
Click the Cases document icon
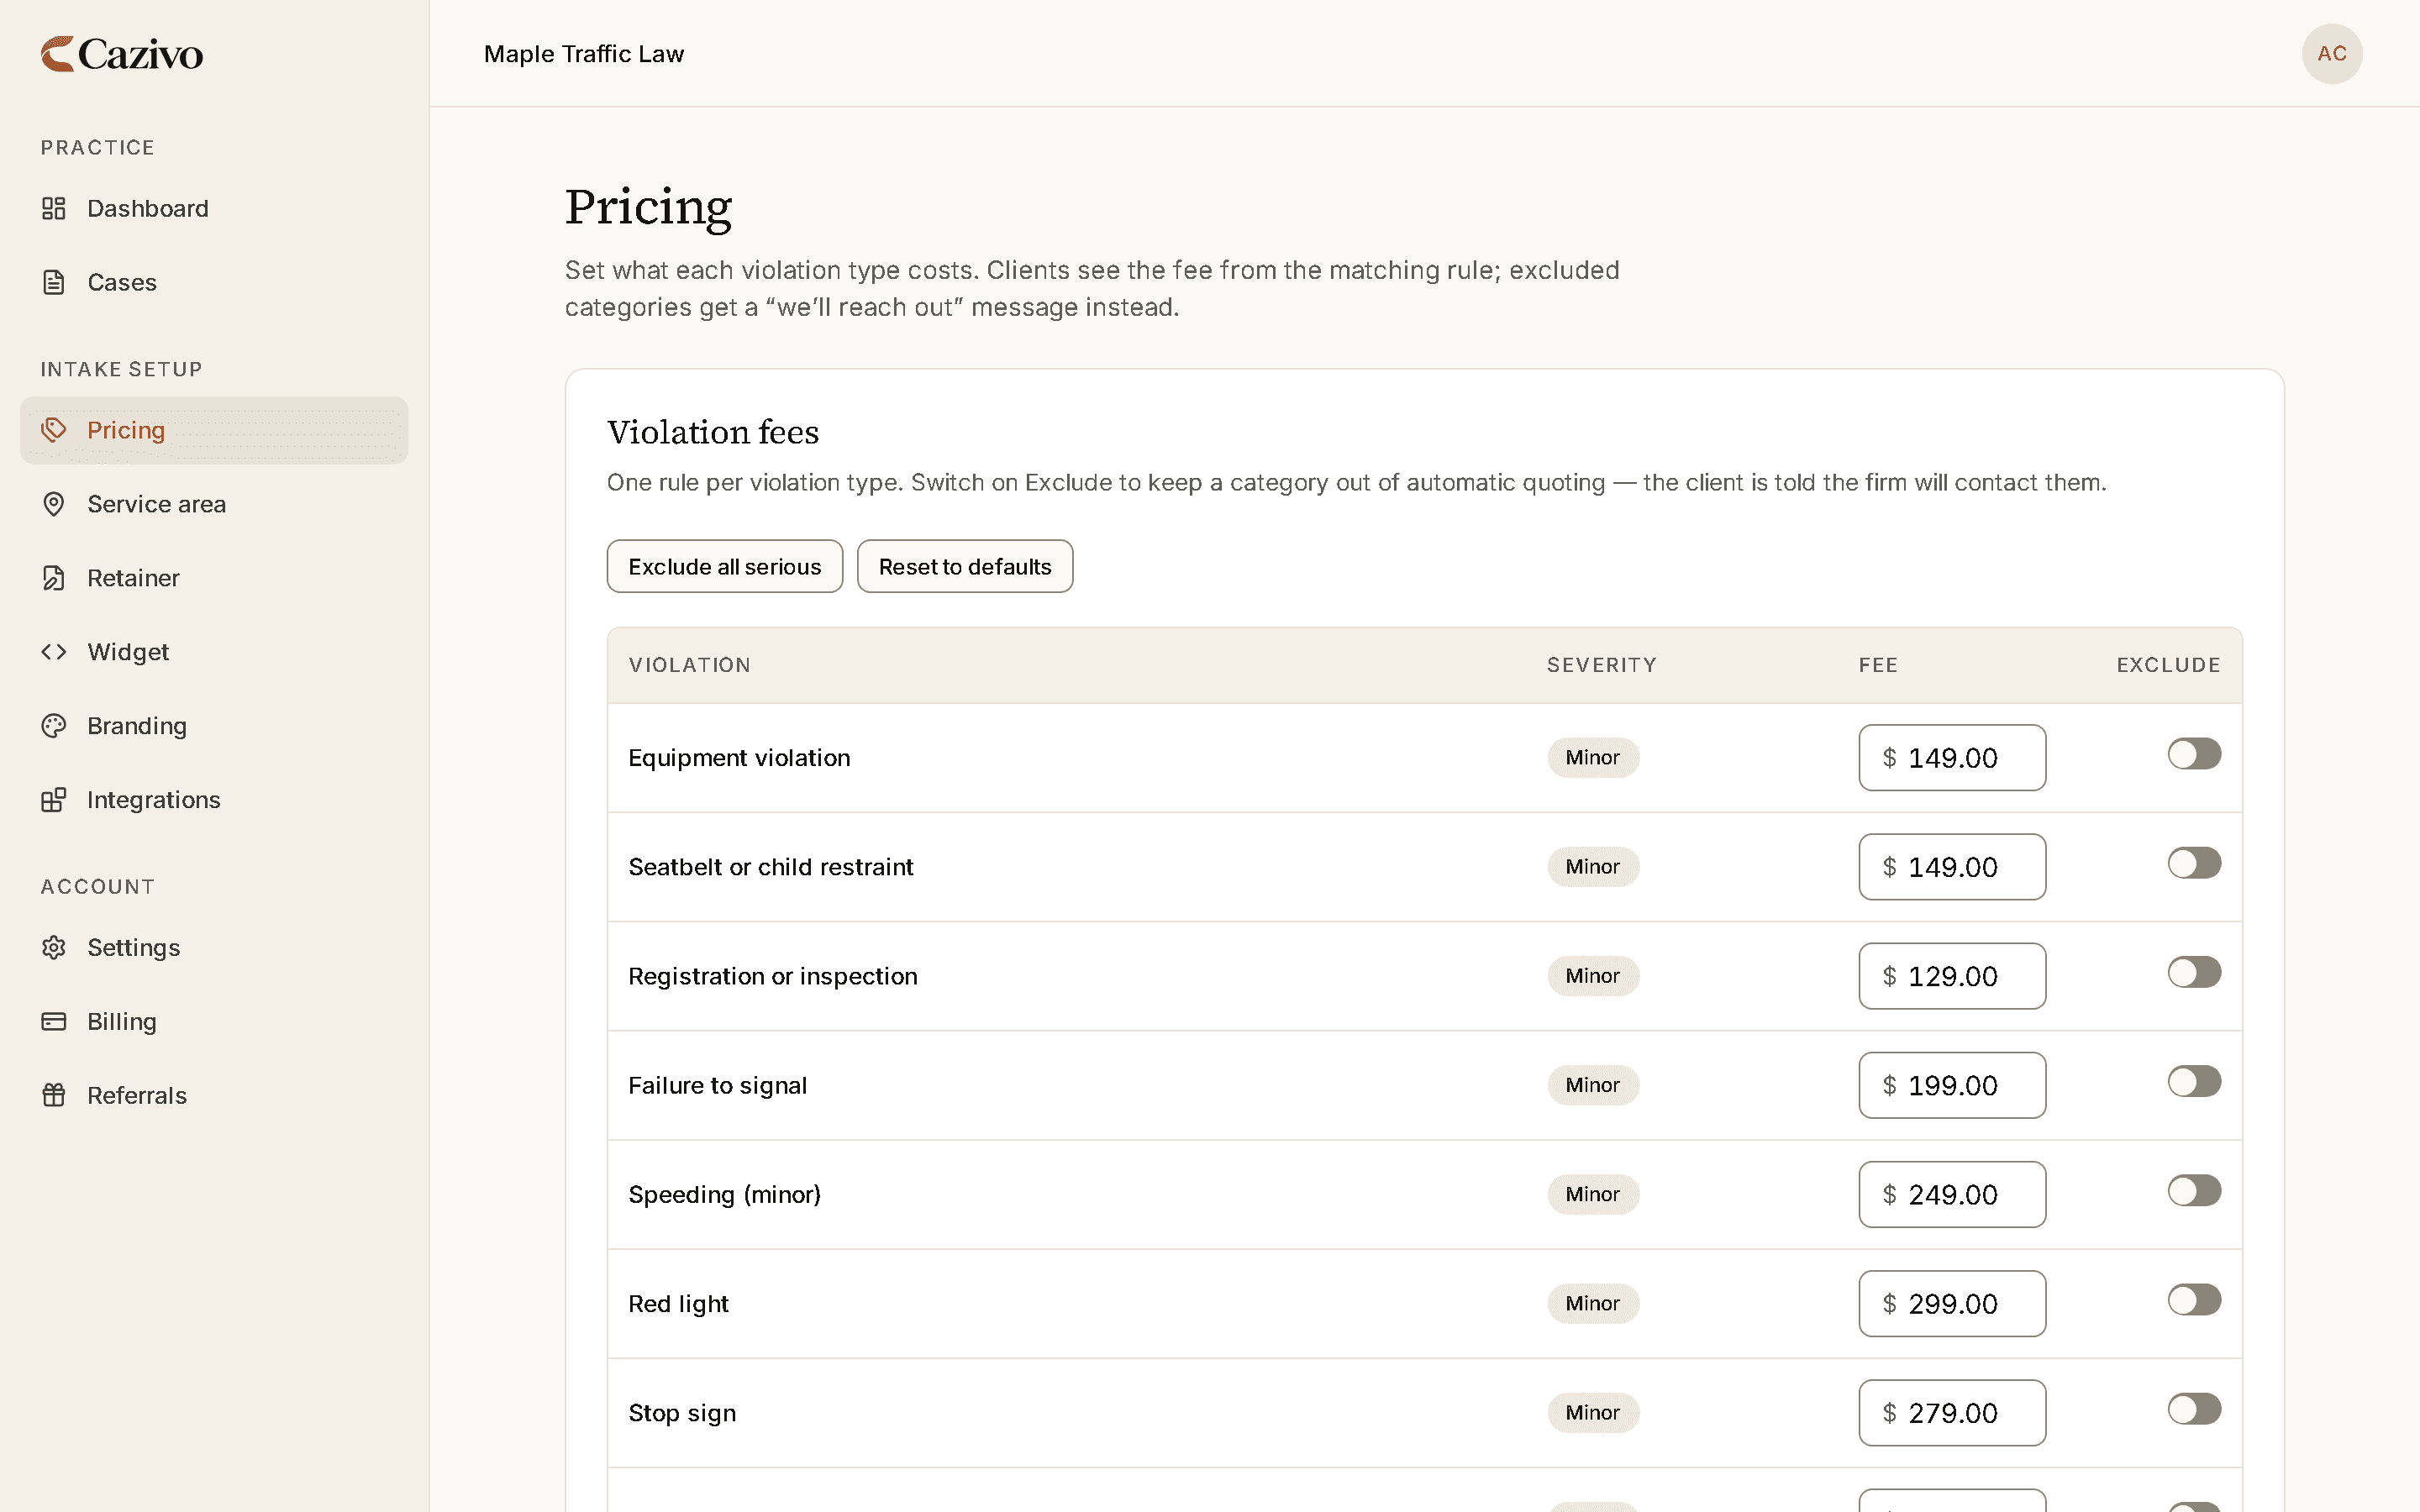coord(54,282)
